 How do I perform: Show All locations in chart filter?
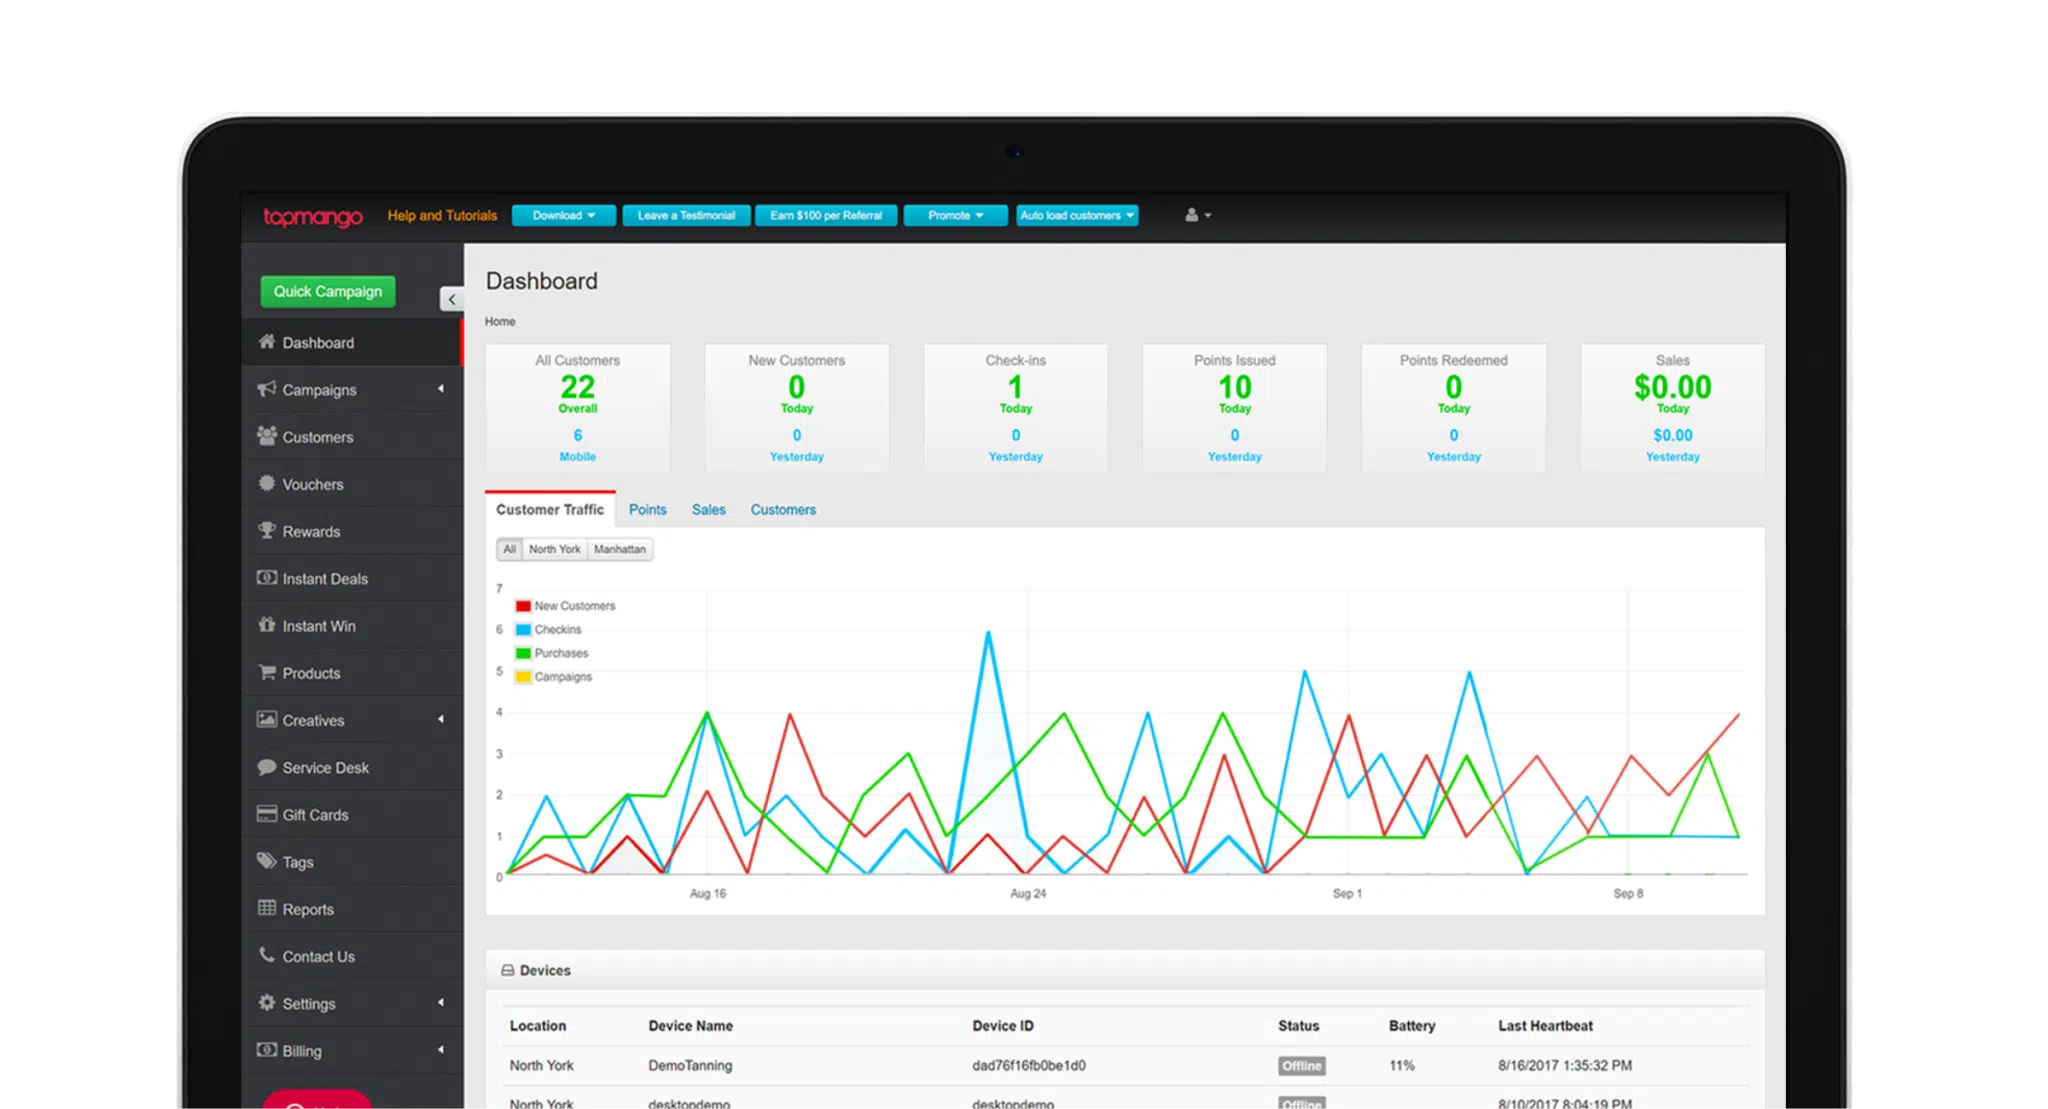(x=509, y=549)
